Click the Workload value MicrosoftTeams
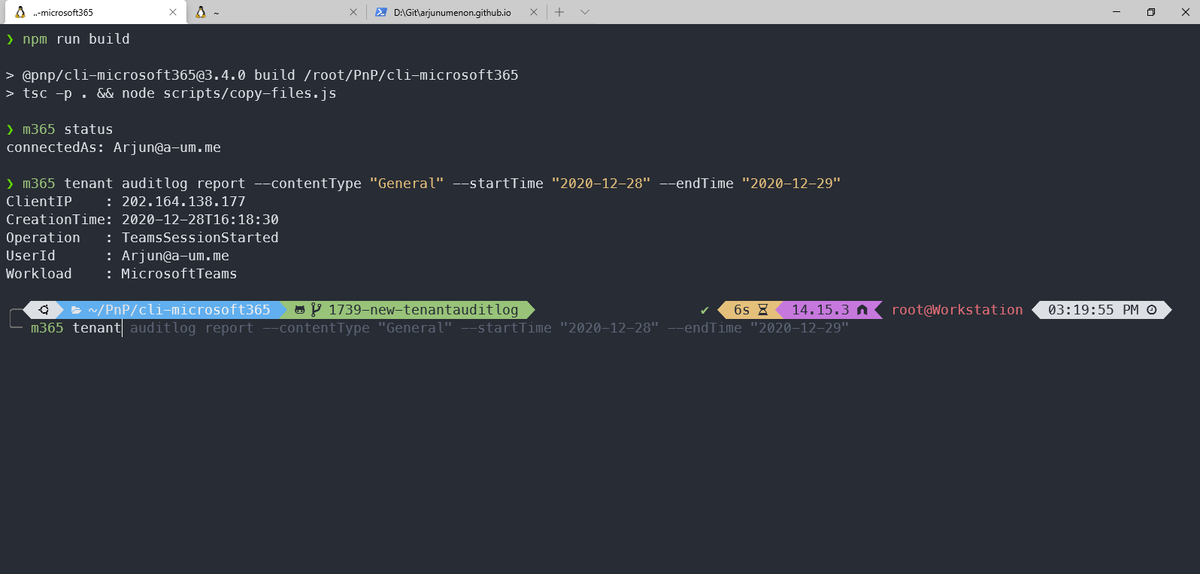 (179, 274)
